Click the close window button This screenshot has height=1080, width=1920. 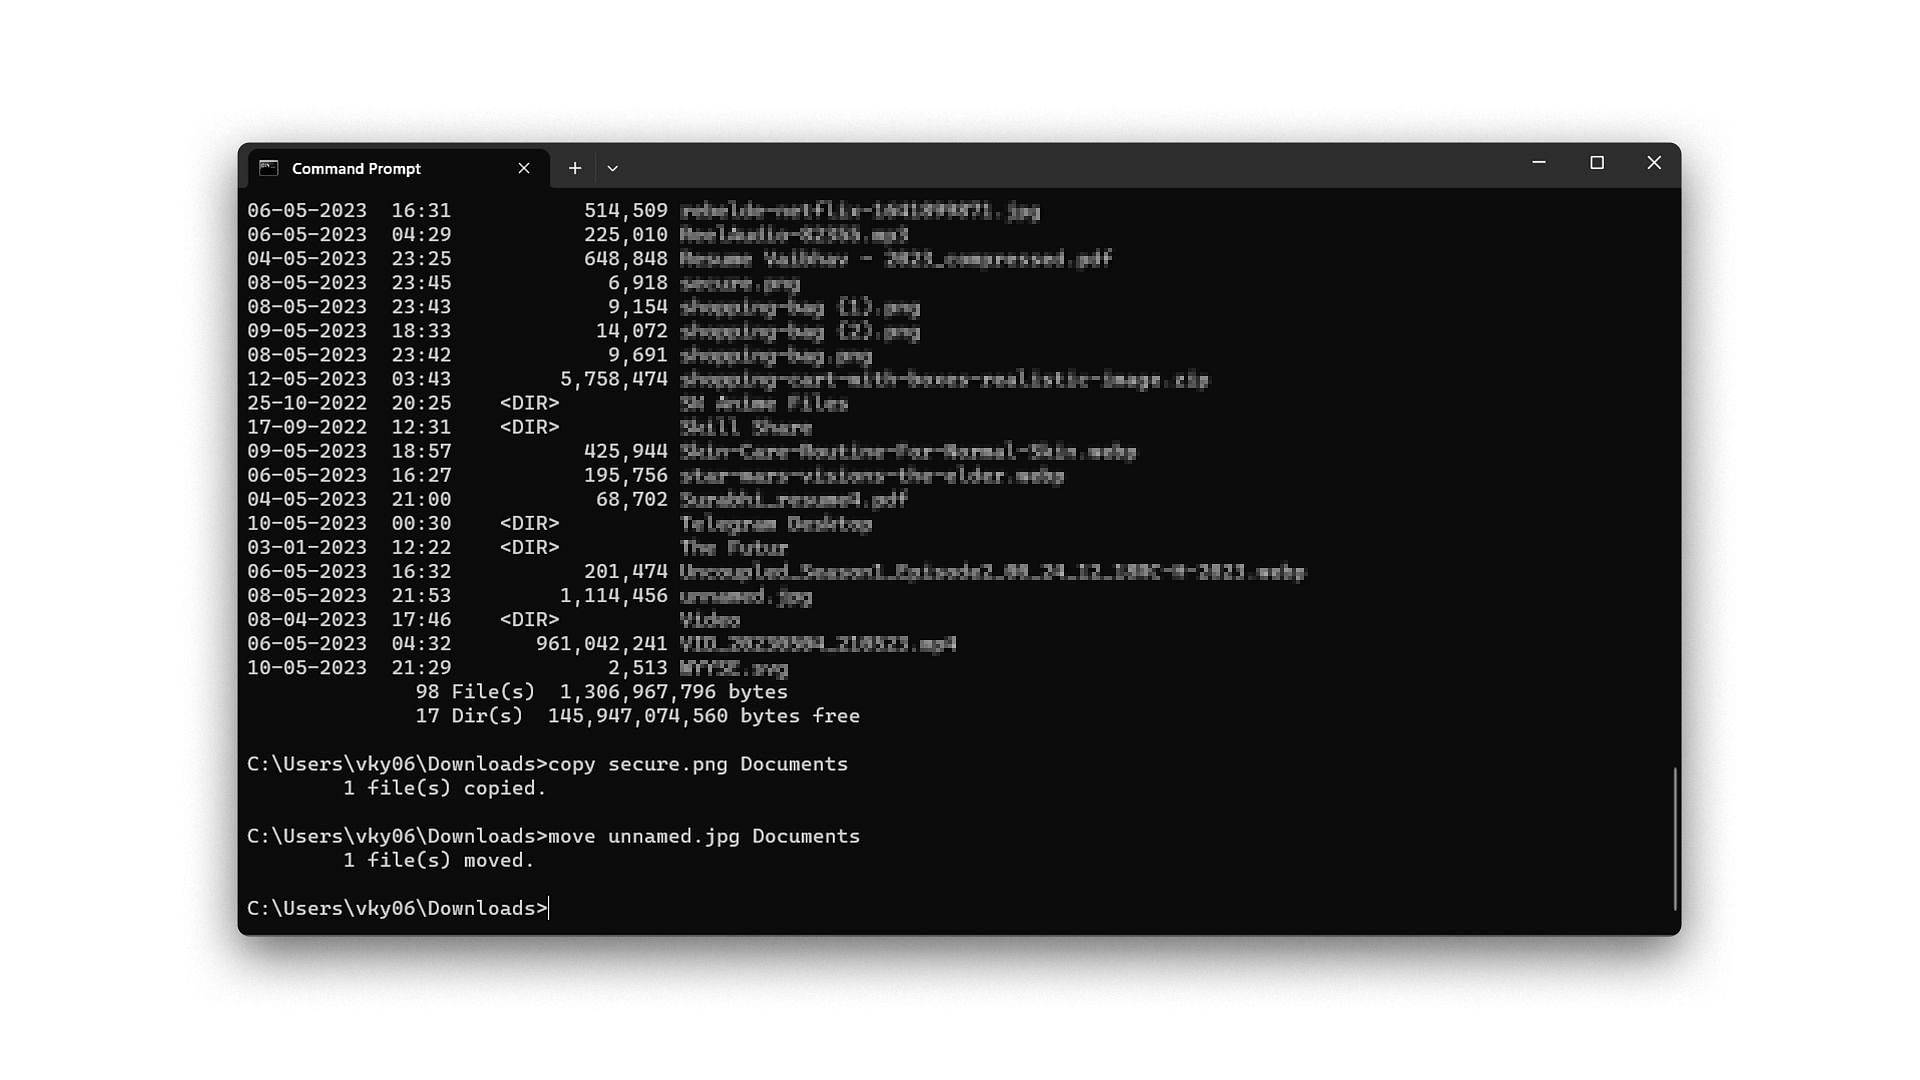1654,162
